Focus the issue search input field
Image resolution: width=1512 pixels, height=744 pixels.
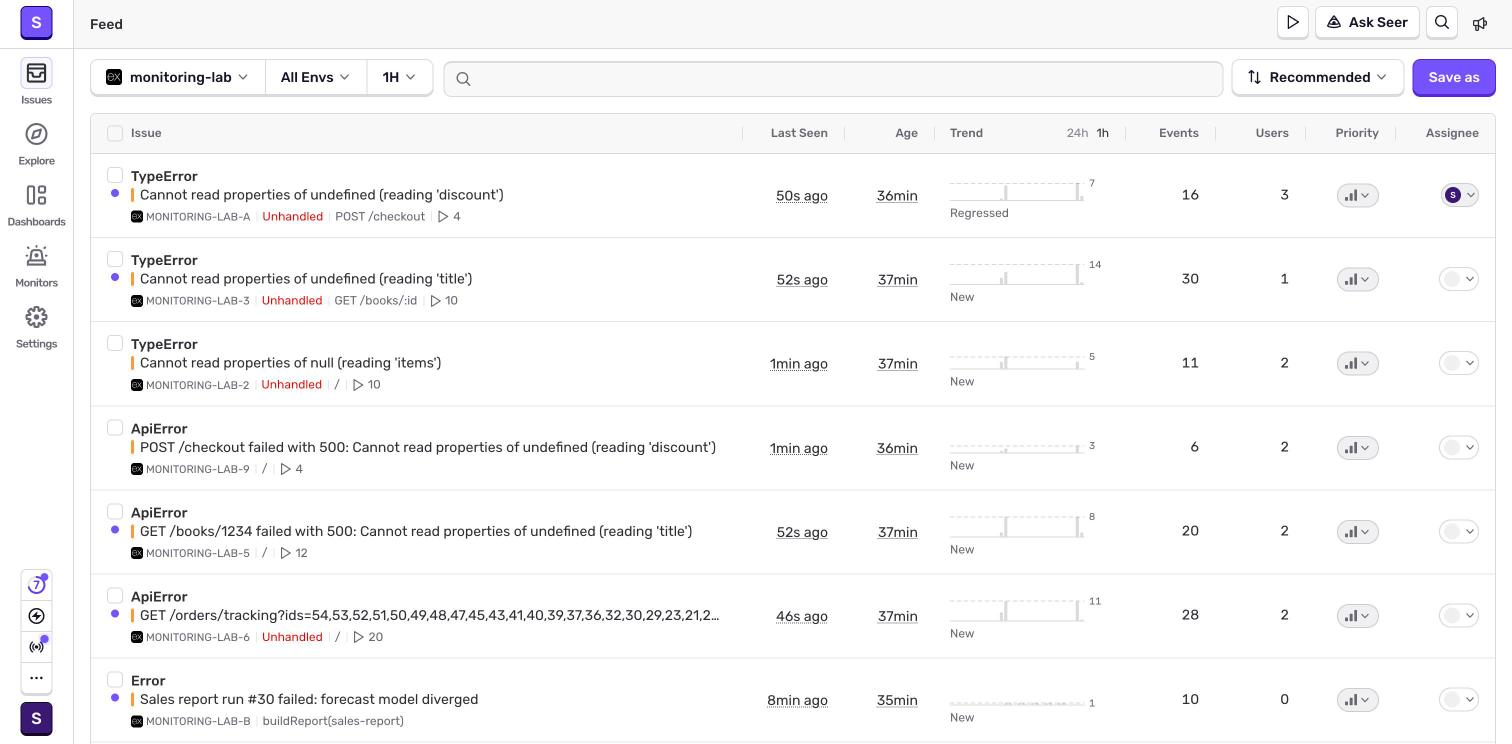pyautogui.click(x=833, y=78)
